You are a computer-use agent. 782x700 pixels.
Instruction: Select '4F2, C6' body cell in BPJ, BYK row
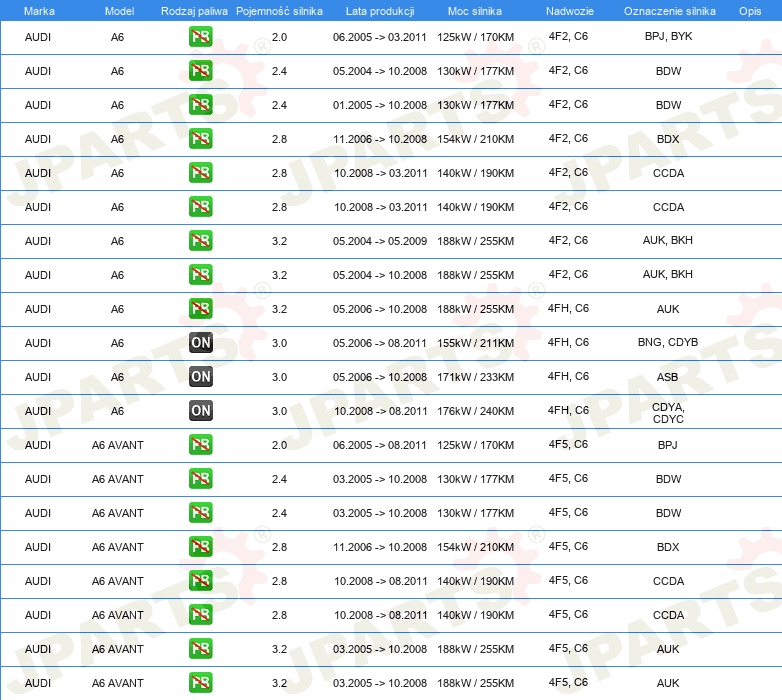[568, 36]
